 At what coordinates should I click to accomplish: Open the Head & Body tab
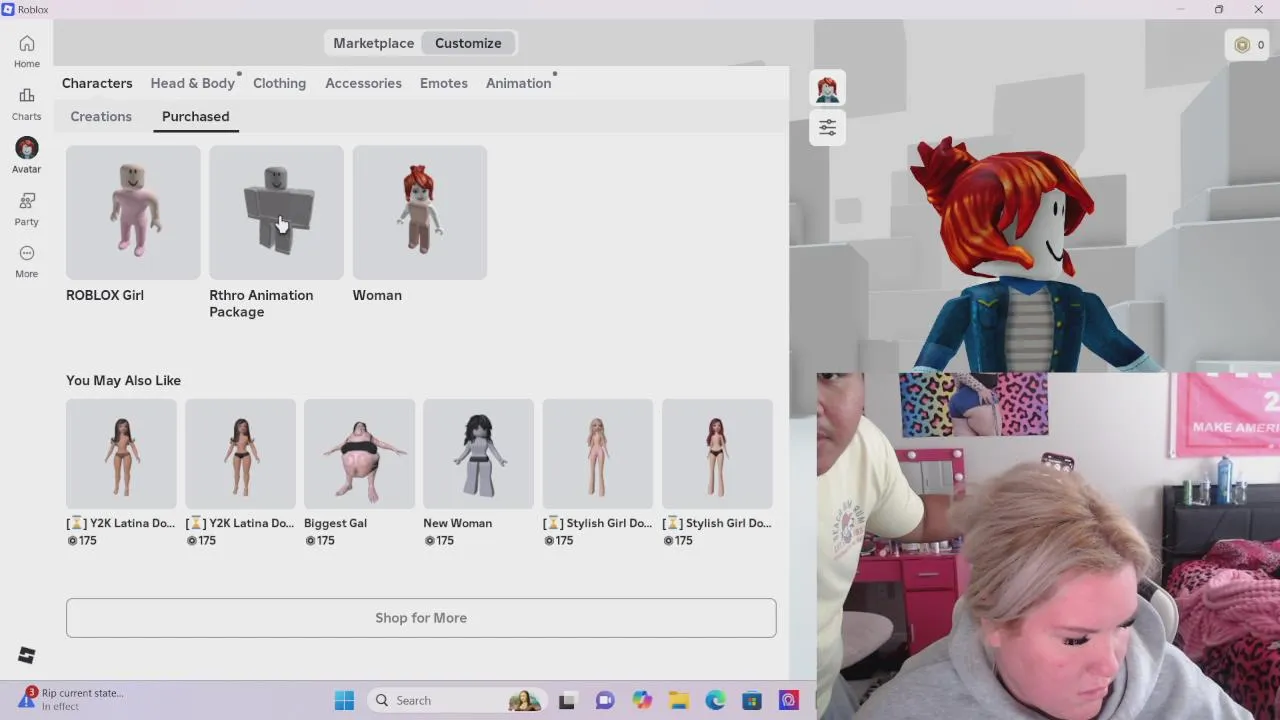(193, 83)
